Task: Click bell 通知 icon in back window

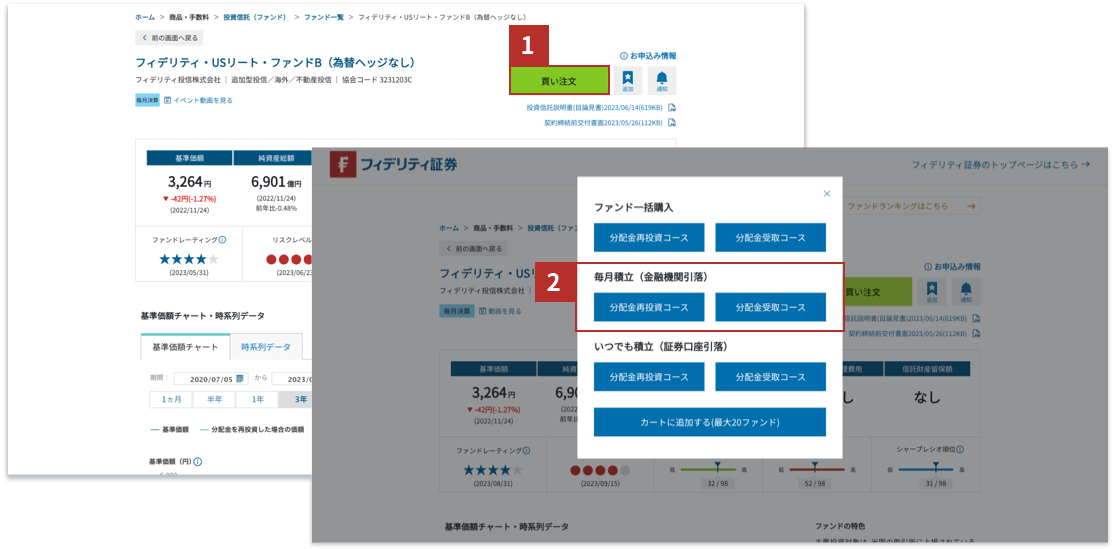Action: pos(662,80)
